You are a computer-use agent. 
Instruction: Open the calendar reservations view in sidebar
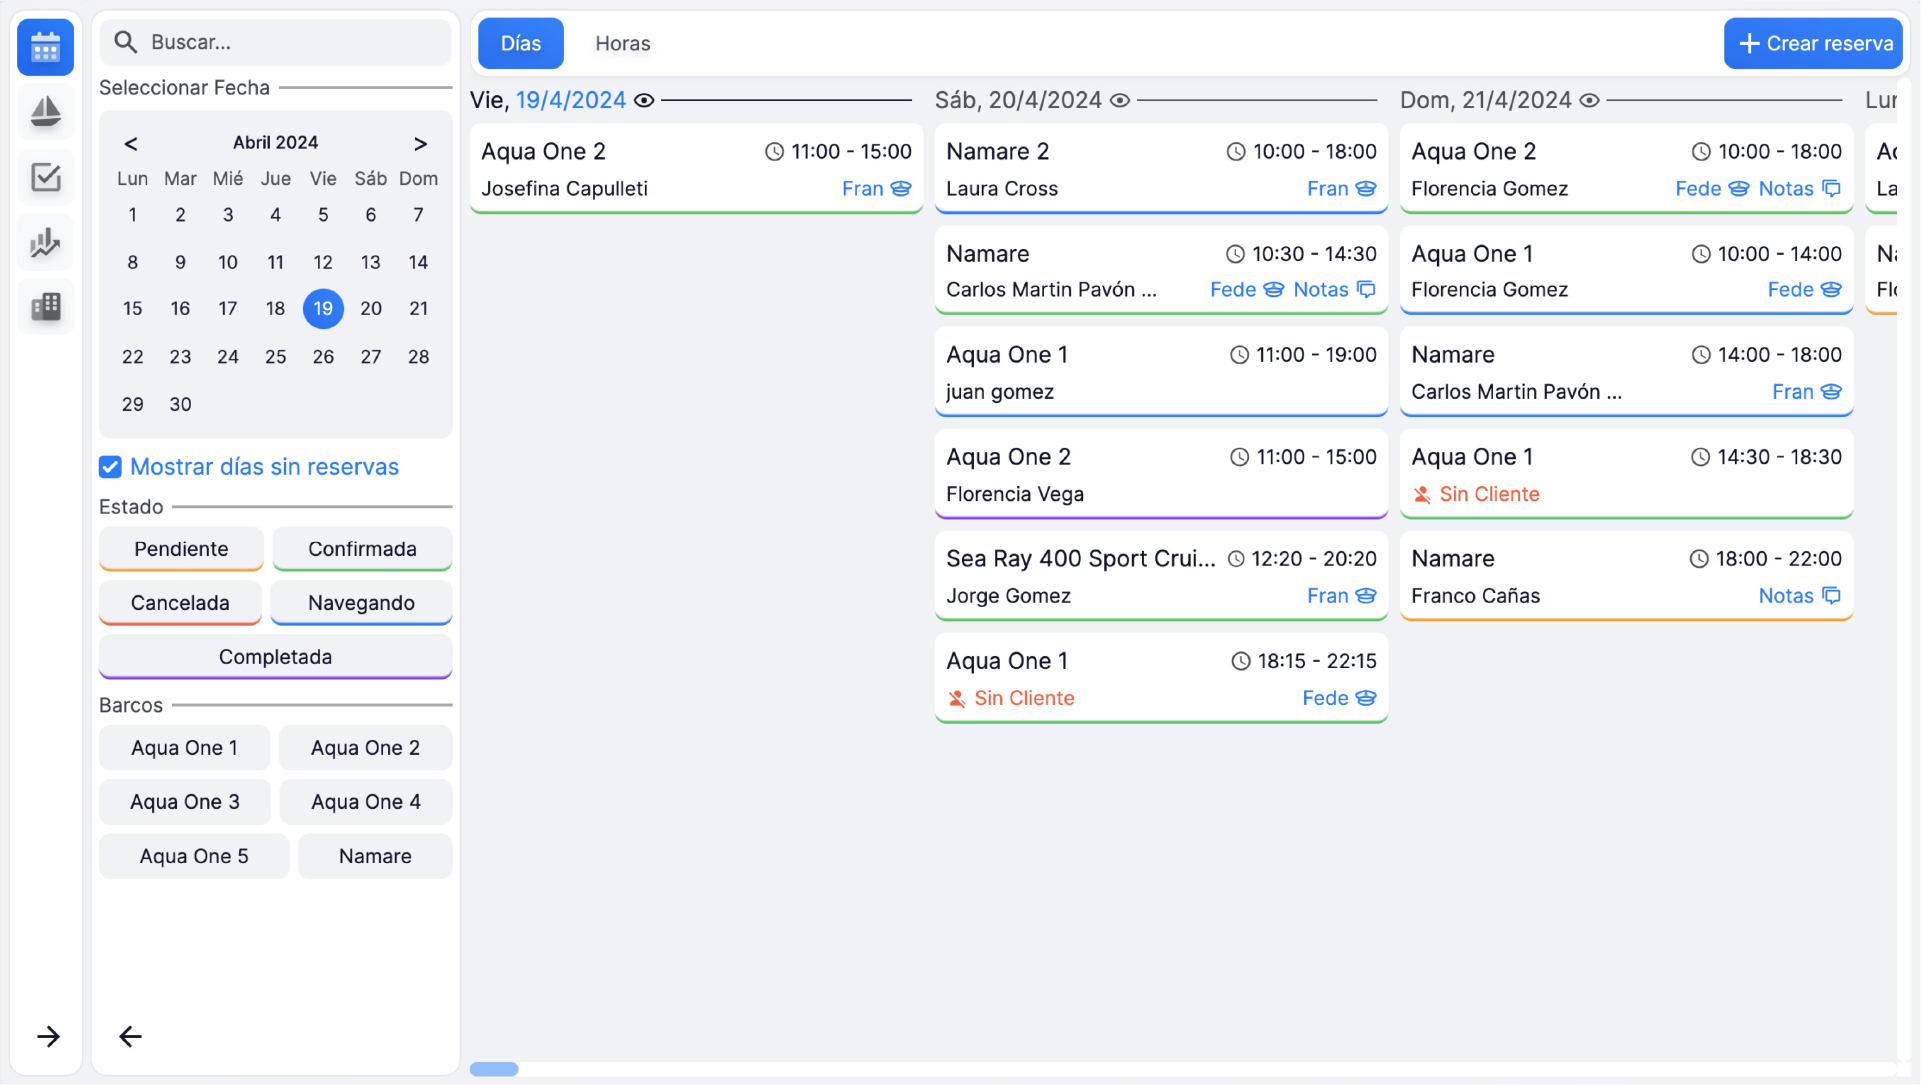pos(45,47)
